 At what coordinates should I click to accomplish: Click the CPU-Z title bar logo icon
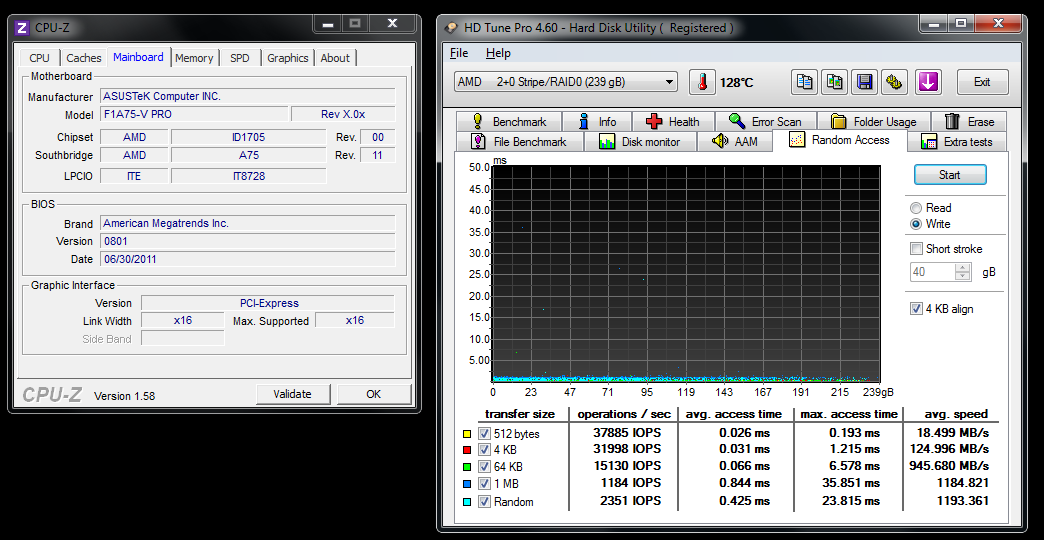[22, 27]
